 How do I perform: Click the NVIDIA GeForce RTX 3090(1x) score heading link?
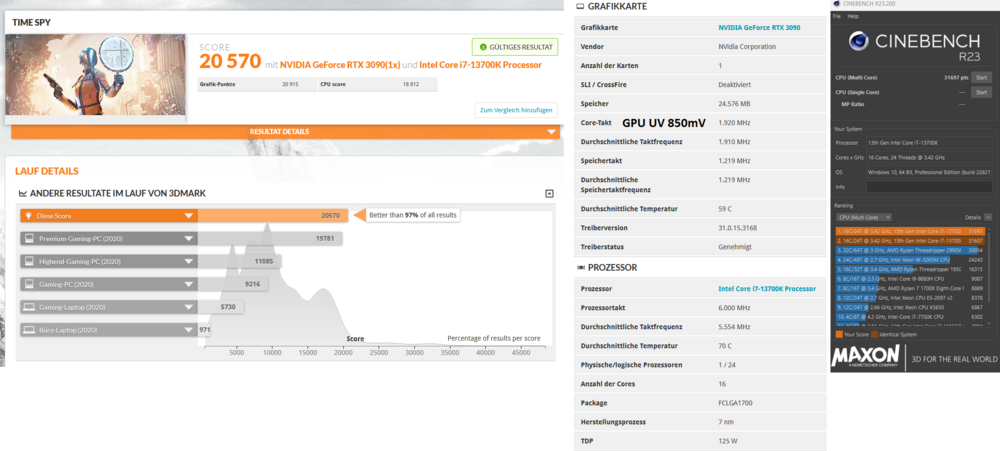coord(340,65)
